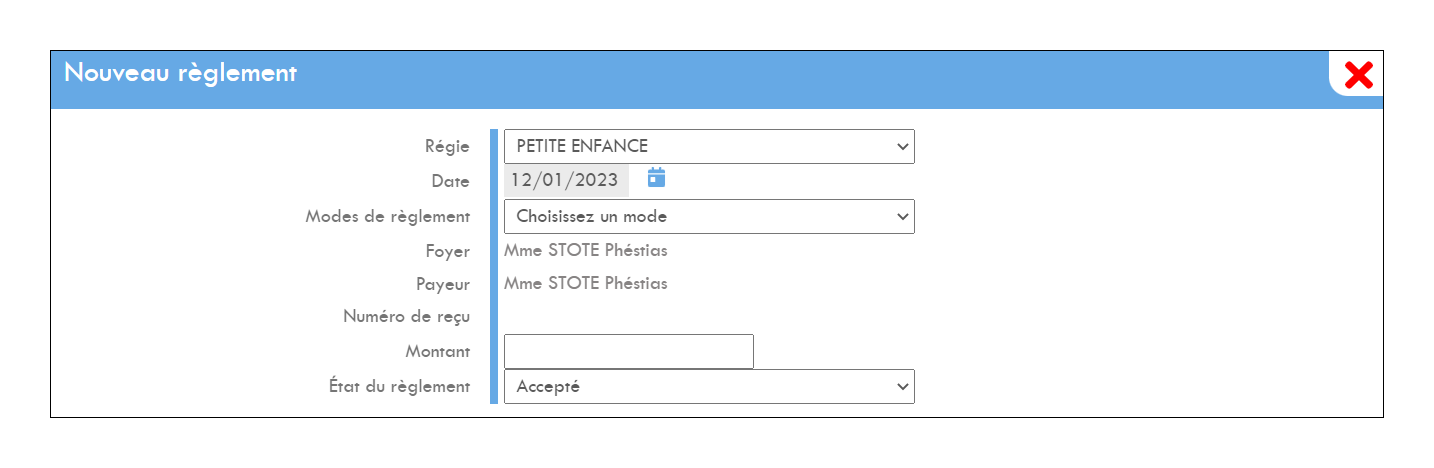
Task: Click the Payeur value Mme STOTE Phéstias
Action: (x=585, y=283)
